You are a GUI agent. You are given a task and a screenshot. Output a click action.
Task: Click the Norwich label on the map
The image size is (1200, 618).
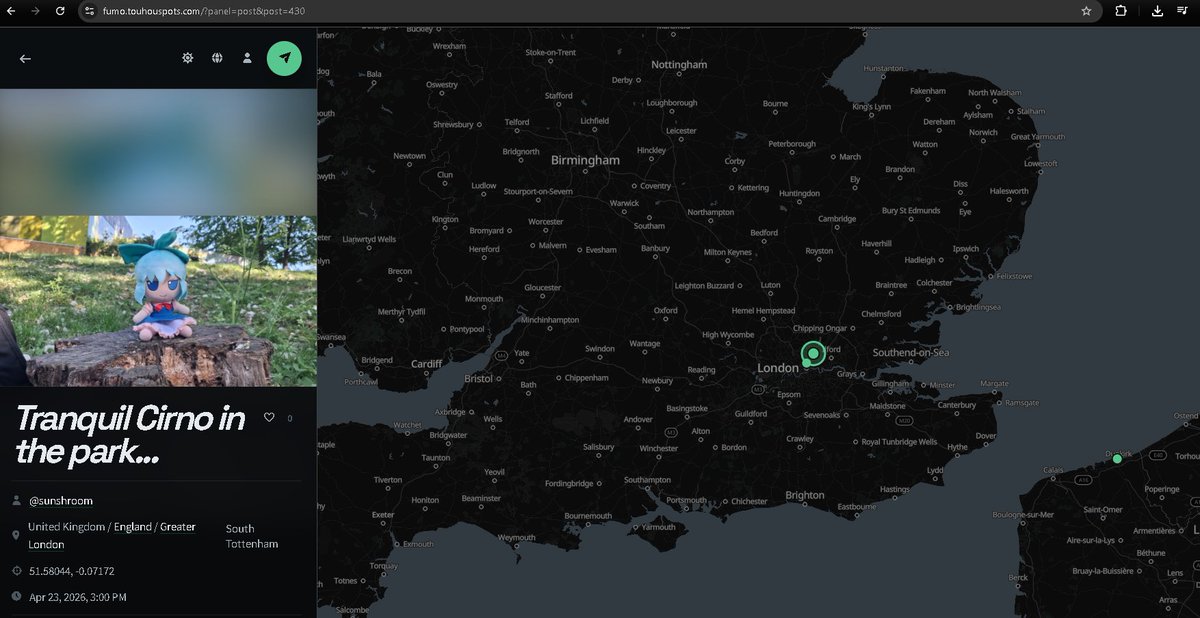pyautogui.click(x=983, y=132)
